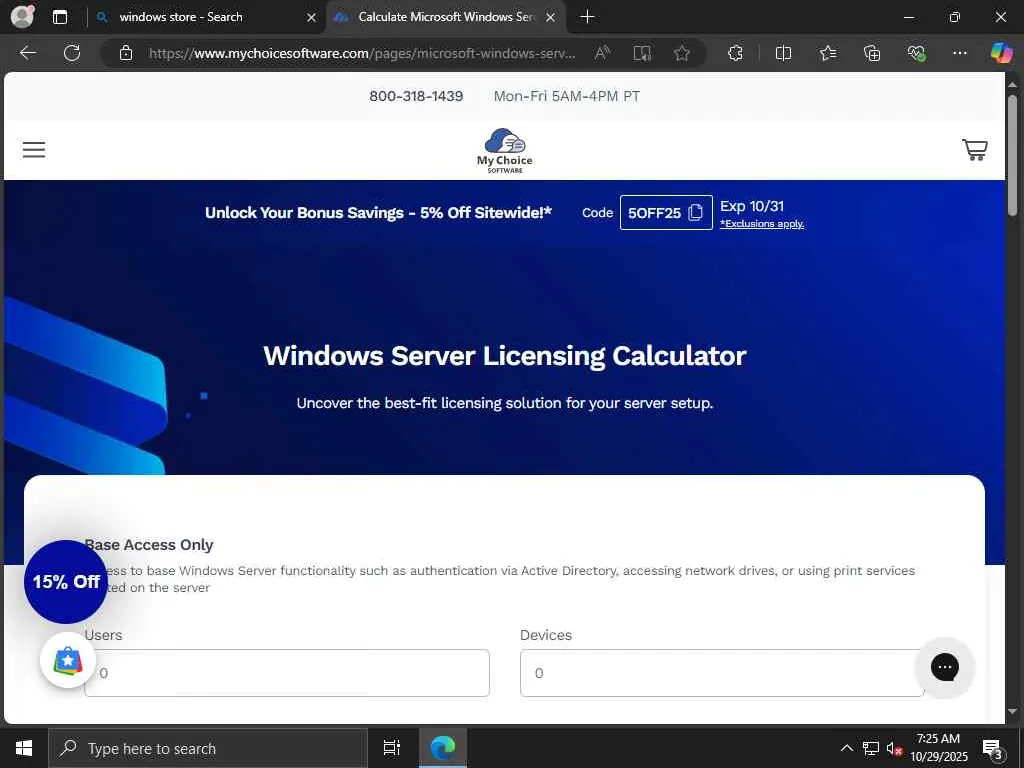Click the My Choice Software logo

point(504,150)
